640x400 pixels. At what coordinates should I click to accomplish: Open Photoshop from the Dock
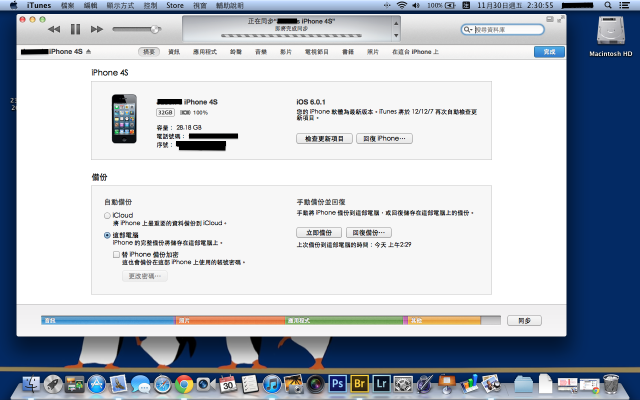[x=338, y=384]
